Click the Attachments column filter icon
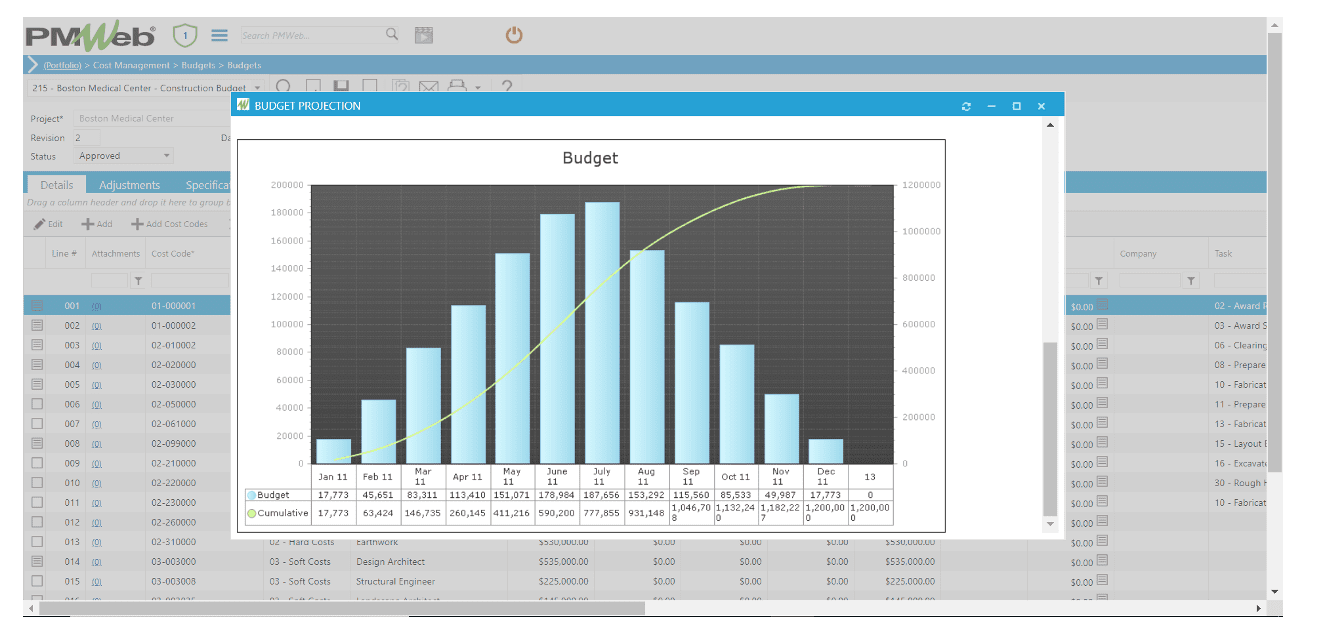1317x637 pixels. [138, 281]
